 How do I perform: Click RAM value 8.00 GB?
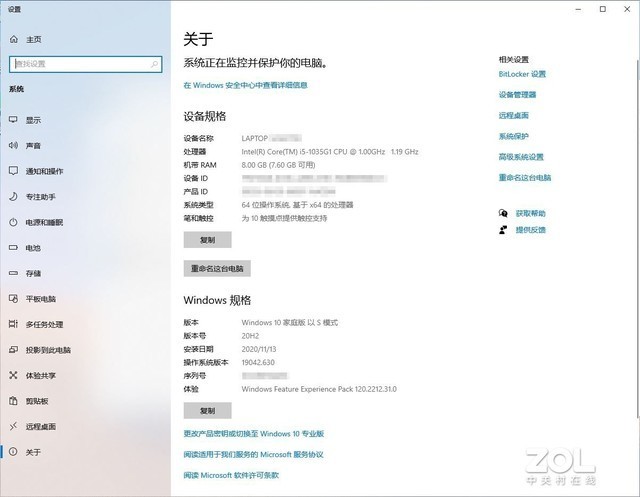(x=278, y=165)
